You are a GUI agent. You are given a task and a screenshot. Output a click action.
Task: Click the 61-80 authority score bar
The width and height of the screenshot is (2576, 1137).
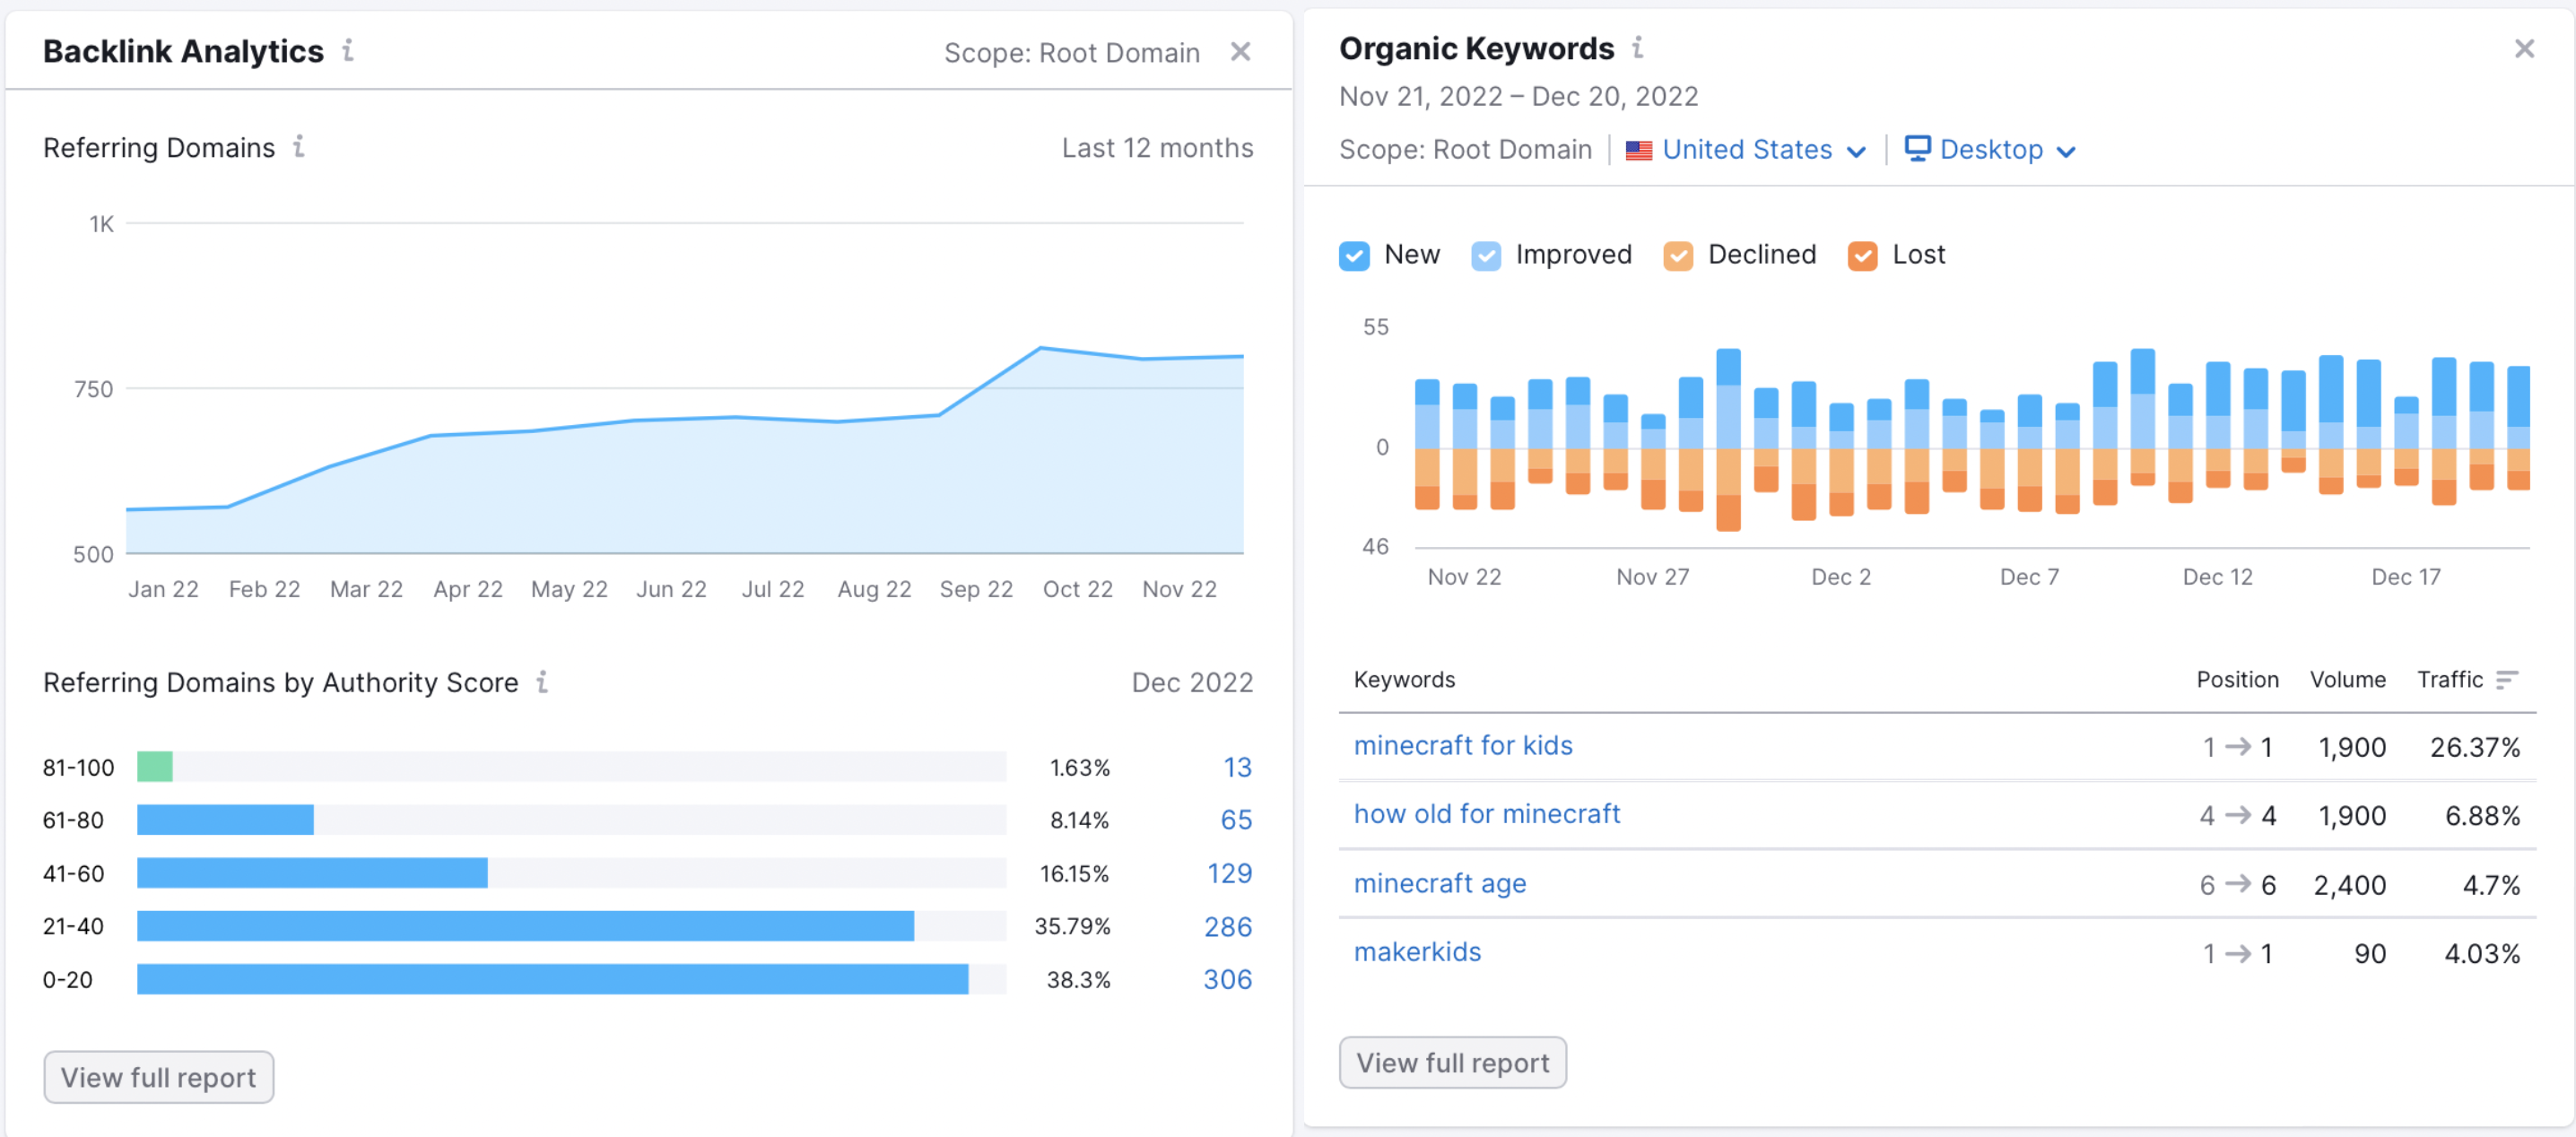tap(225, 820)
